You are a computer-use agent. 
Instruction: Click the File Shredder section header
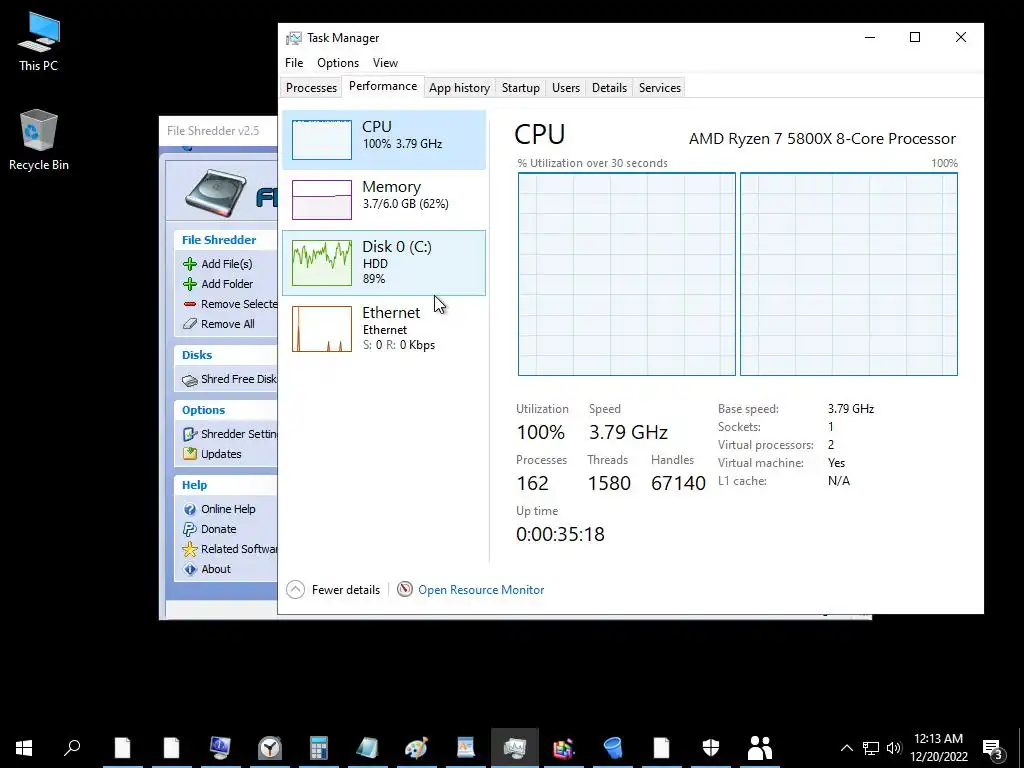[x=219, y=240]
